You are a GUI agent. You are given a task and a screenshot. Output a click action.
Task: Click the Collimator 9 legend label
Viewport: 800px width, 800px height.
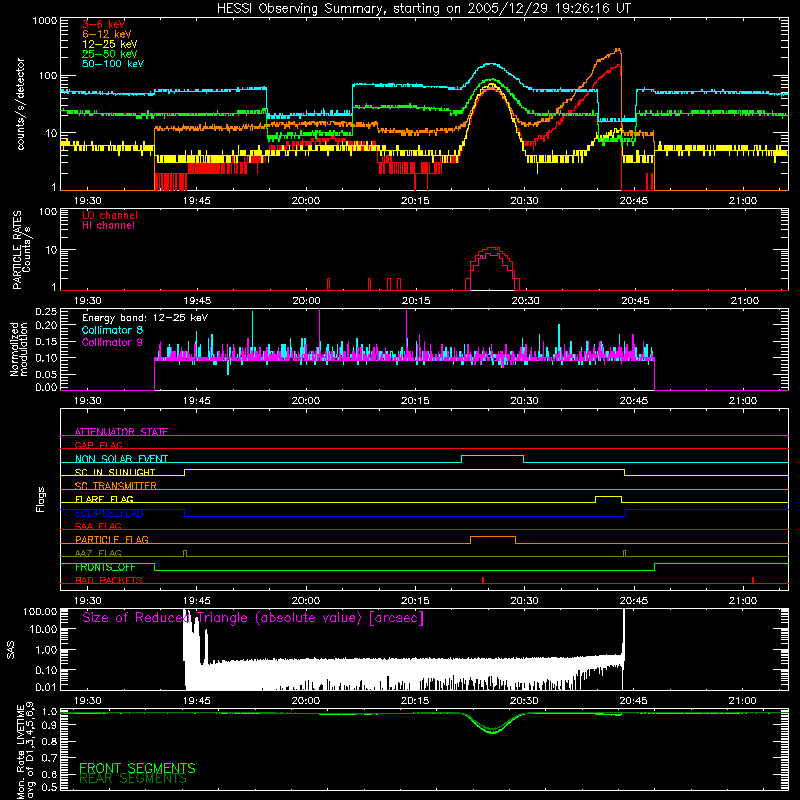pyautogui.click(x=112, y=342)
